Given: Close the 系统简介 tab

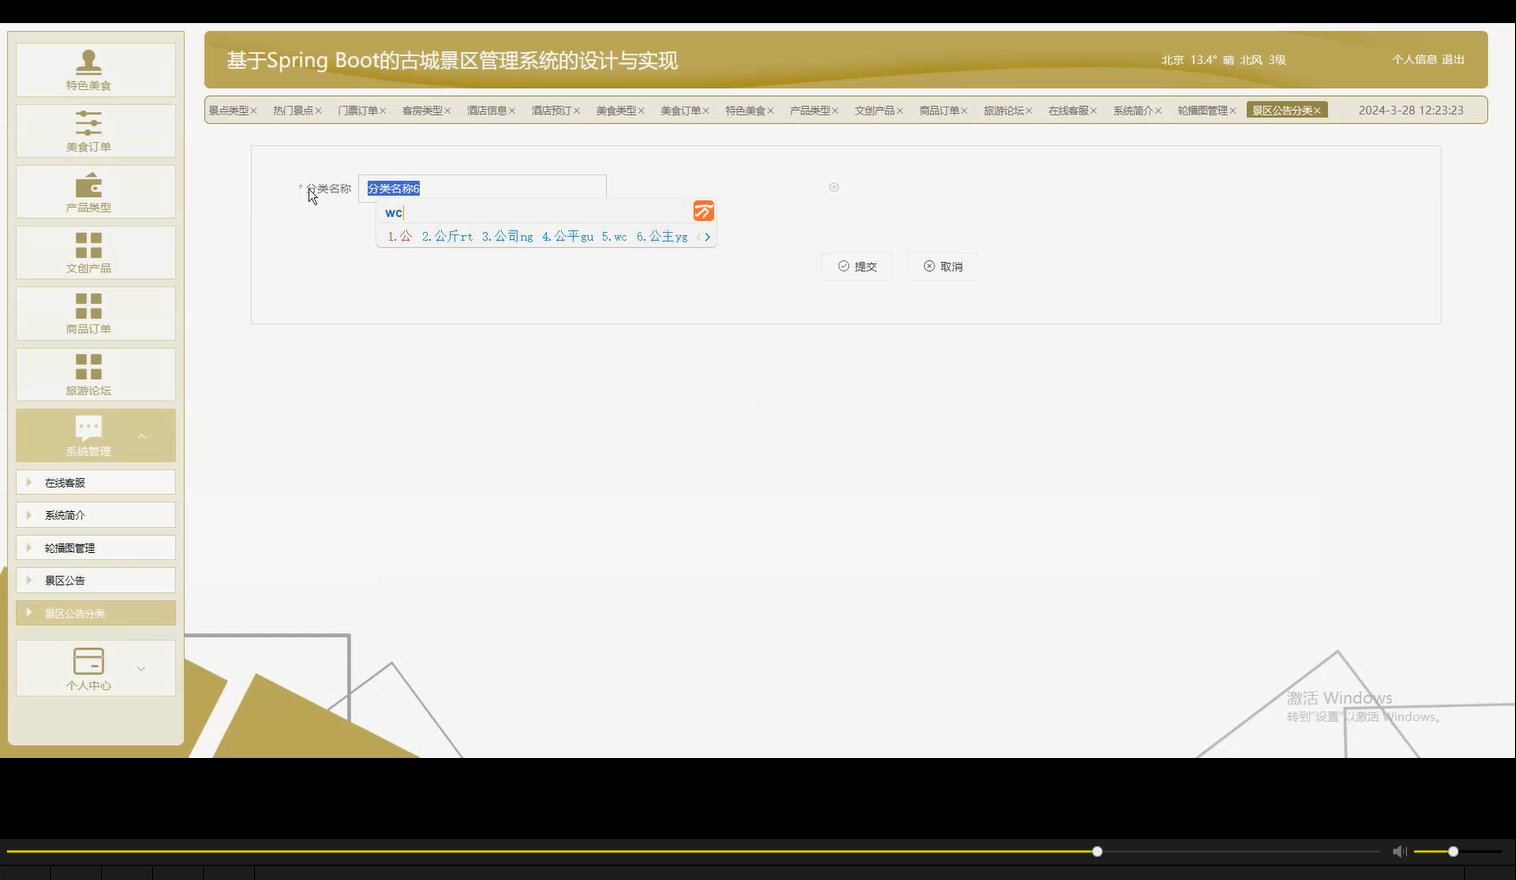Looking at the screenshot, I should [x=1158, y=111].
